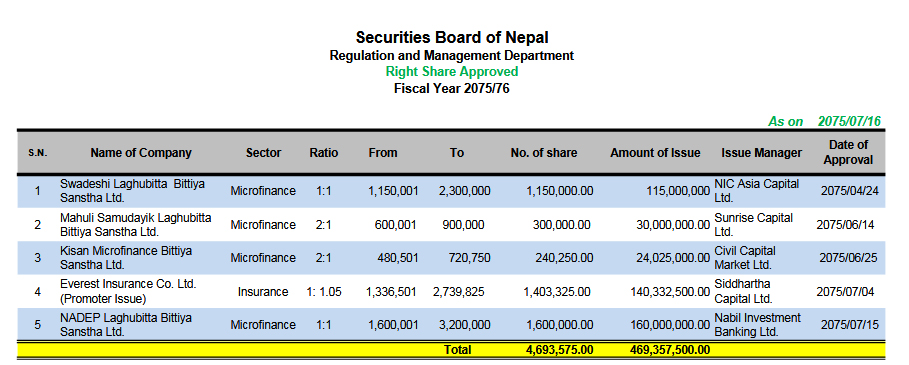909x365 pixels.
Task: Select 'NIC Asia Capital Ltd.' issue manager
Action: pyautogui.click(x=757, y=191)
